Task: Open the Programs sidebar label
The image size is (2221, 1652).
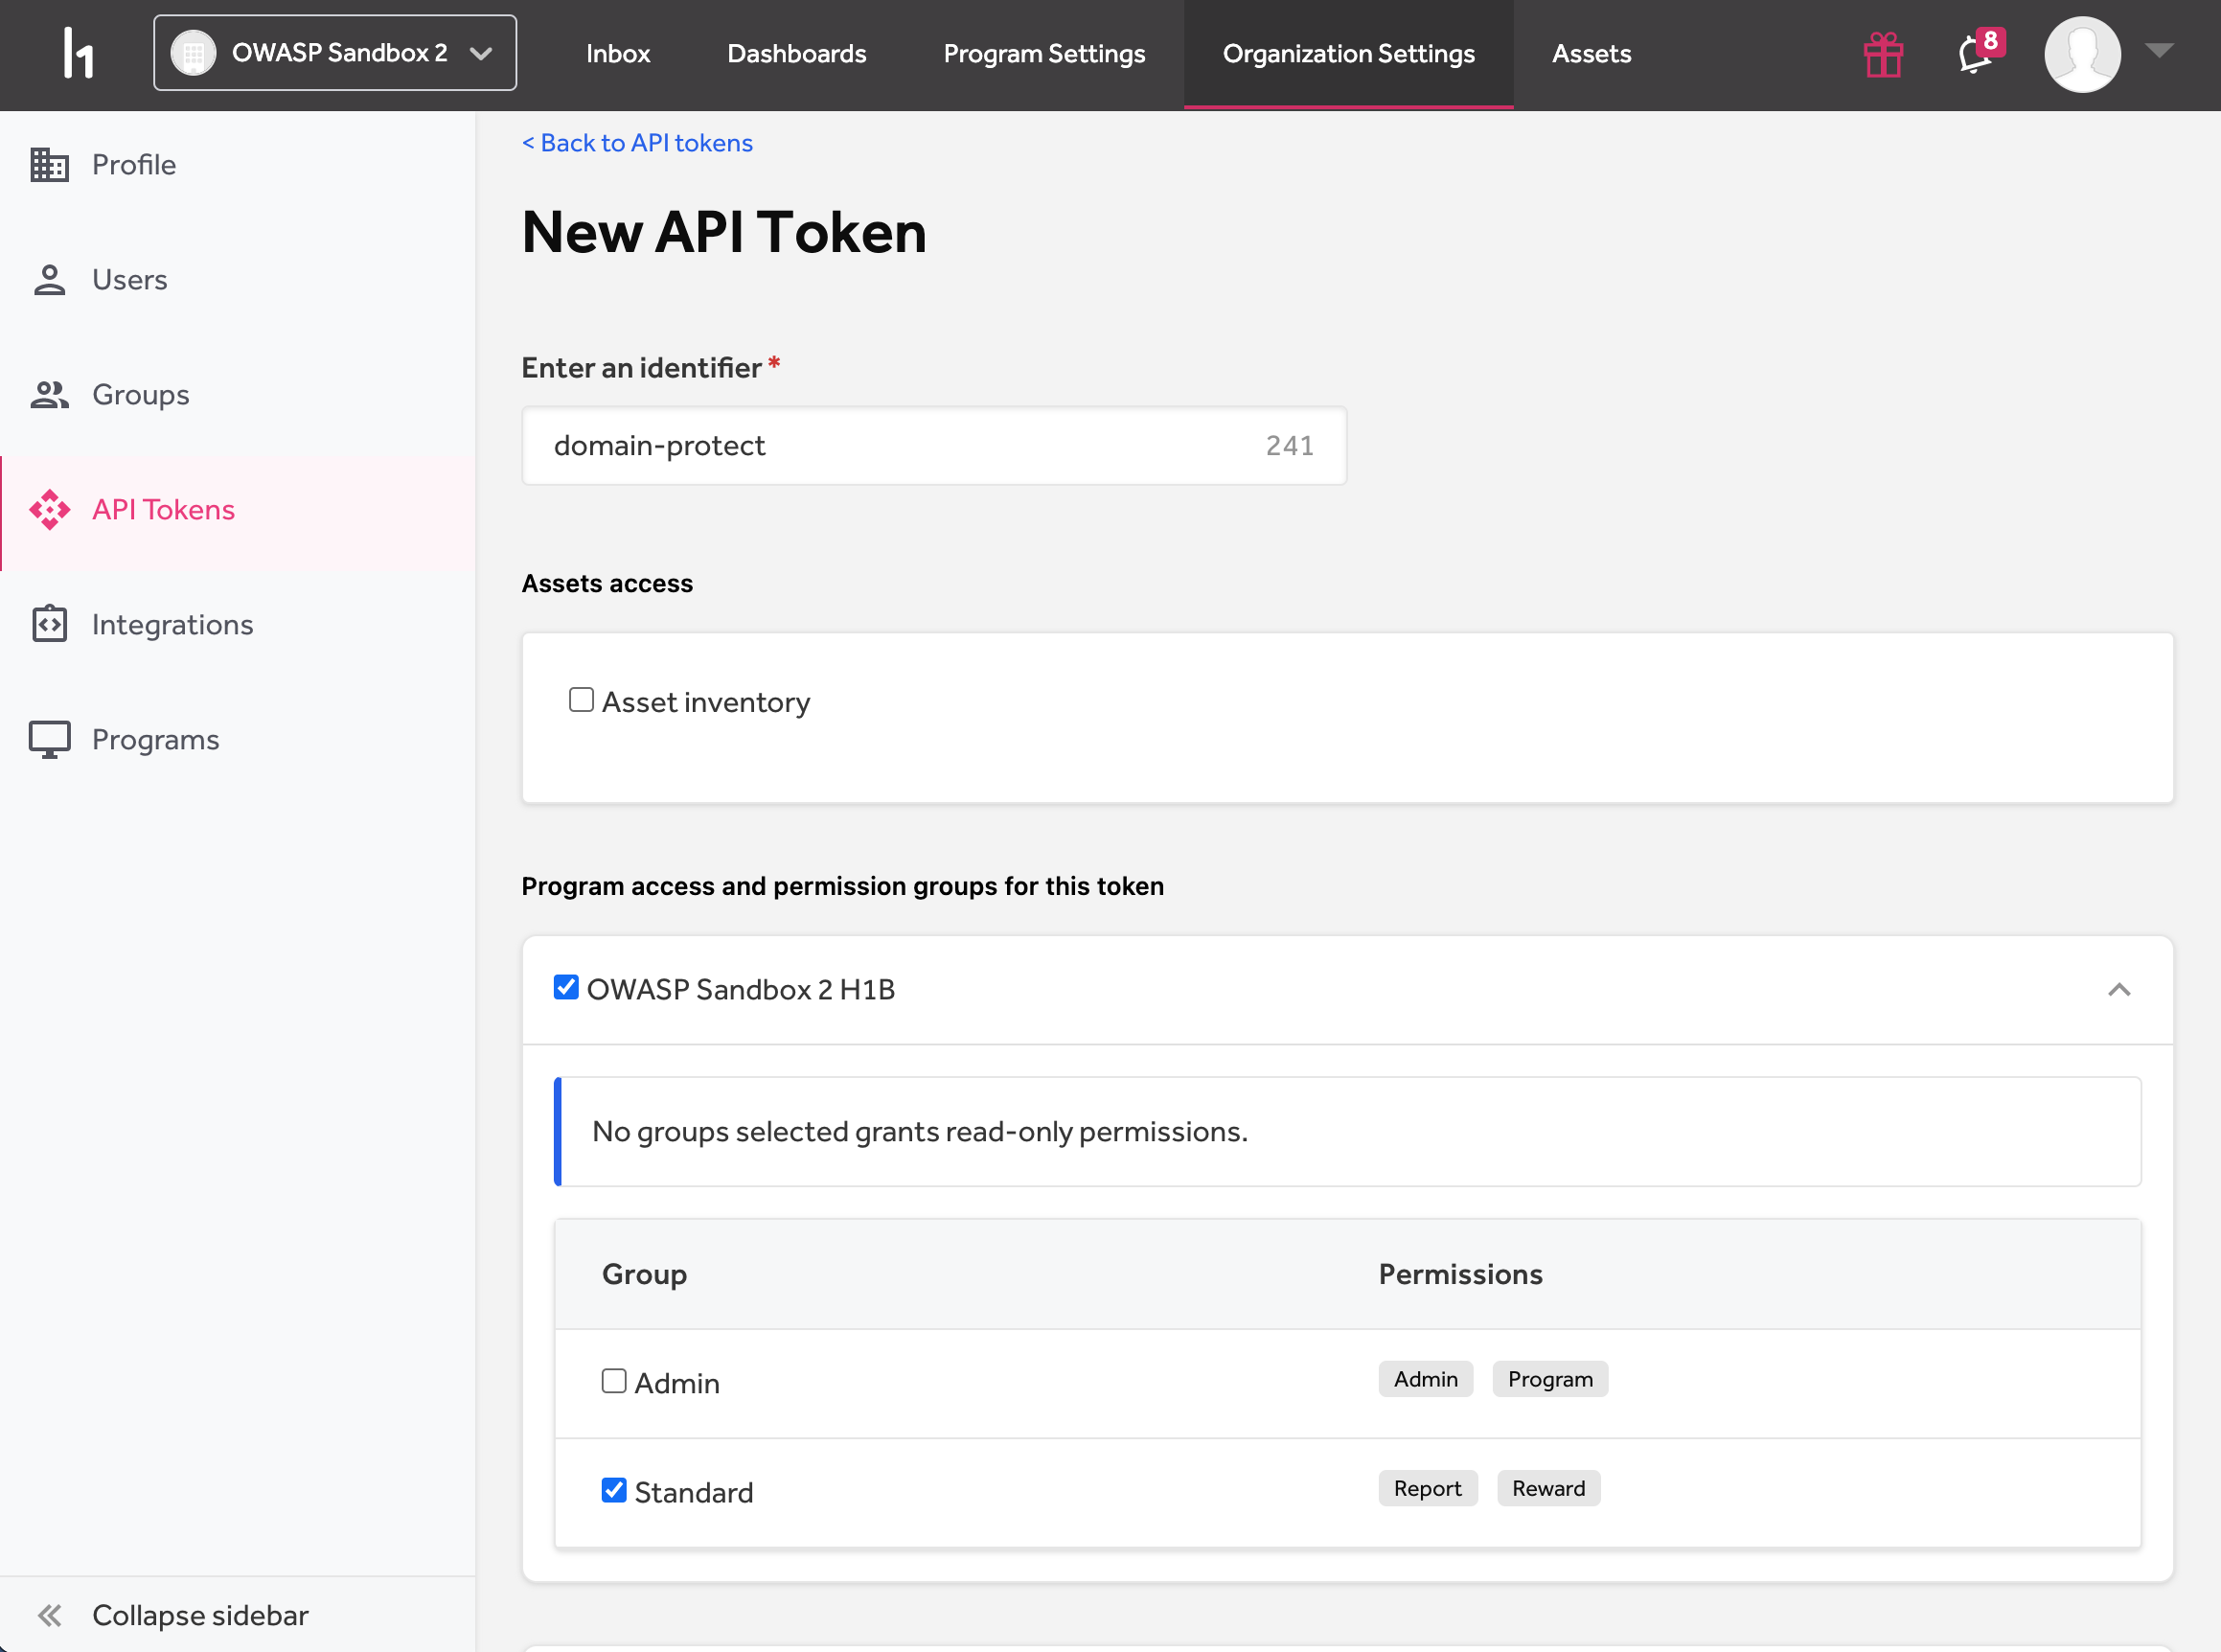Action: (x=156, y=740)
